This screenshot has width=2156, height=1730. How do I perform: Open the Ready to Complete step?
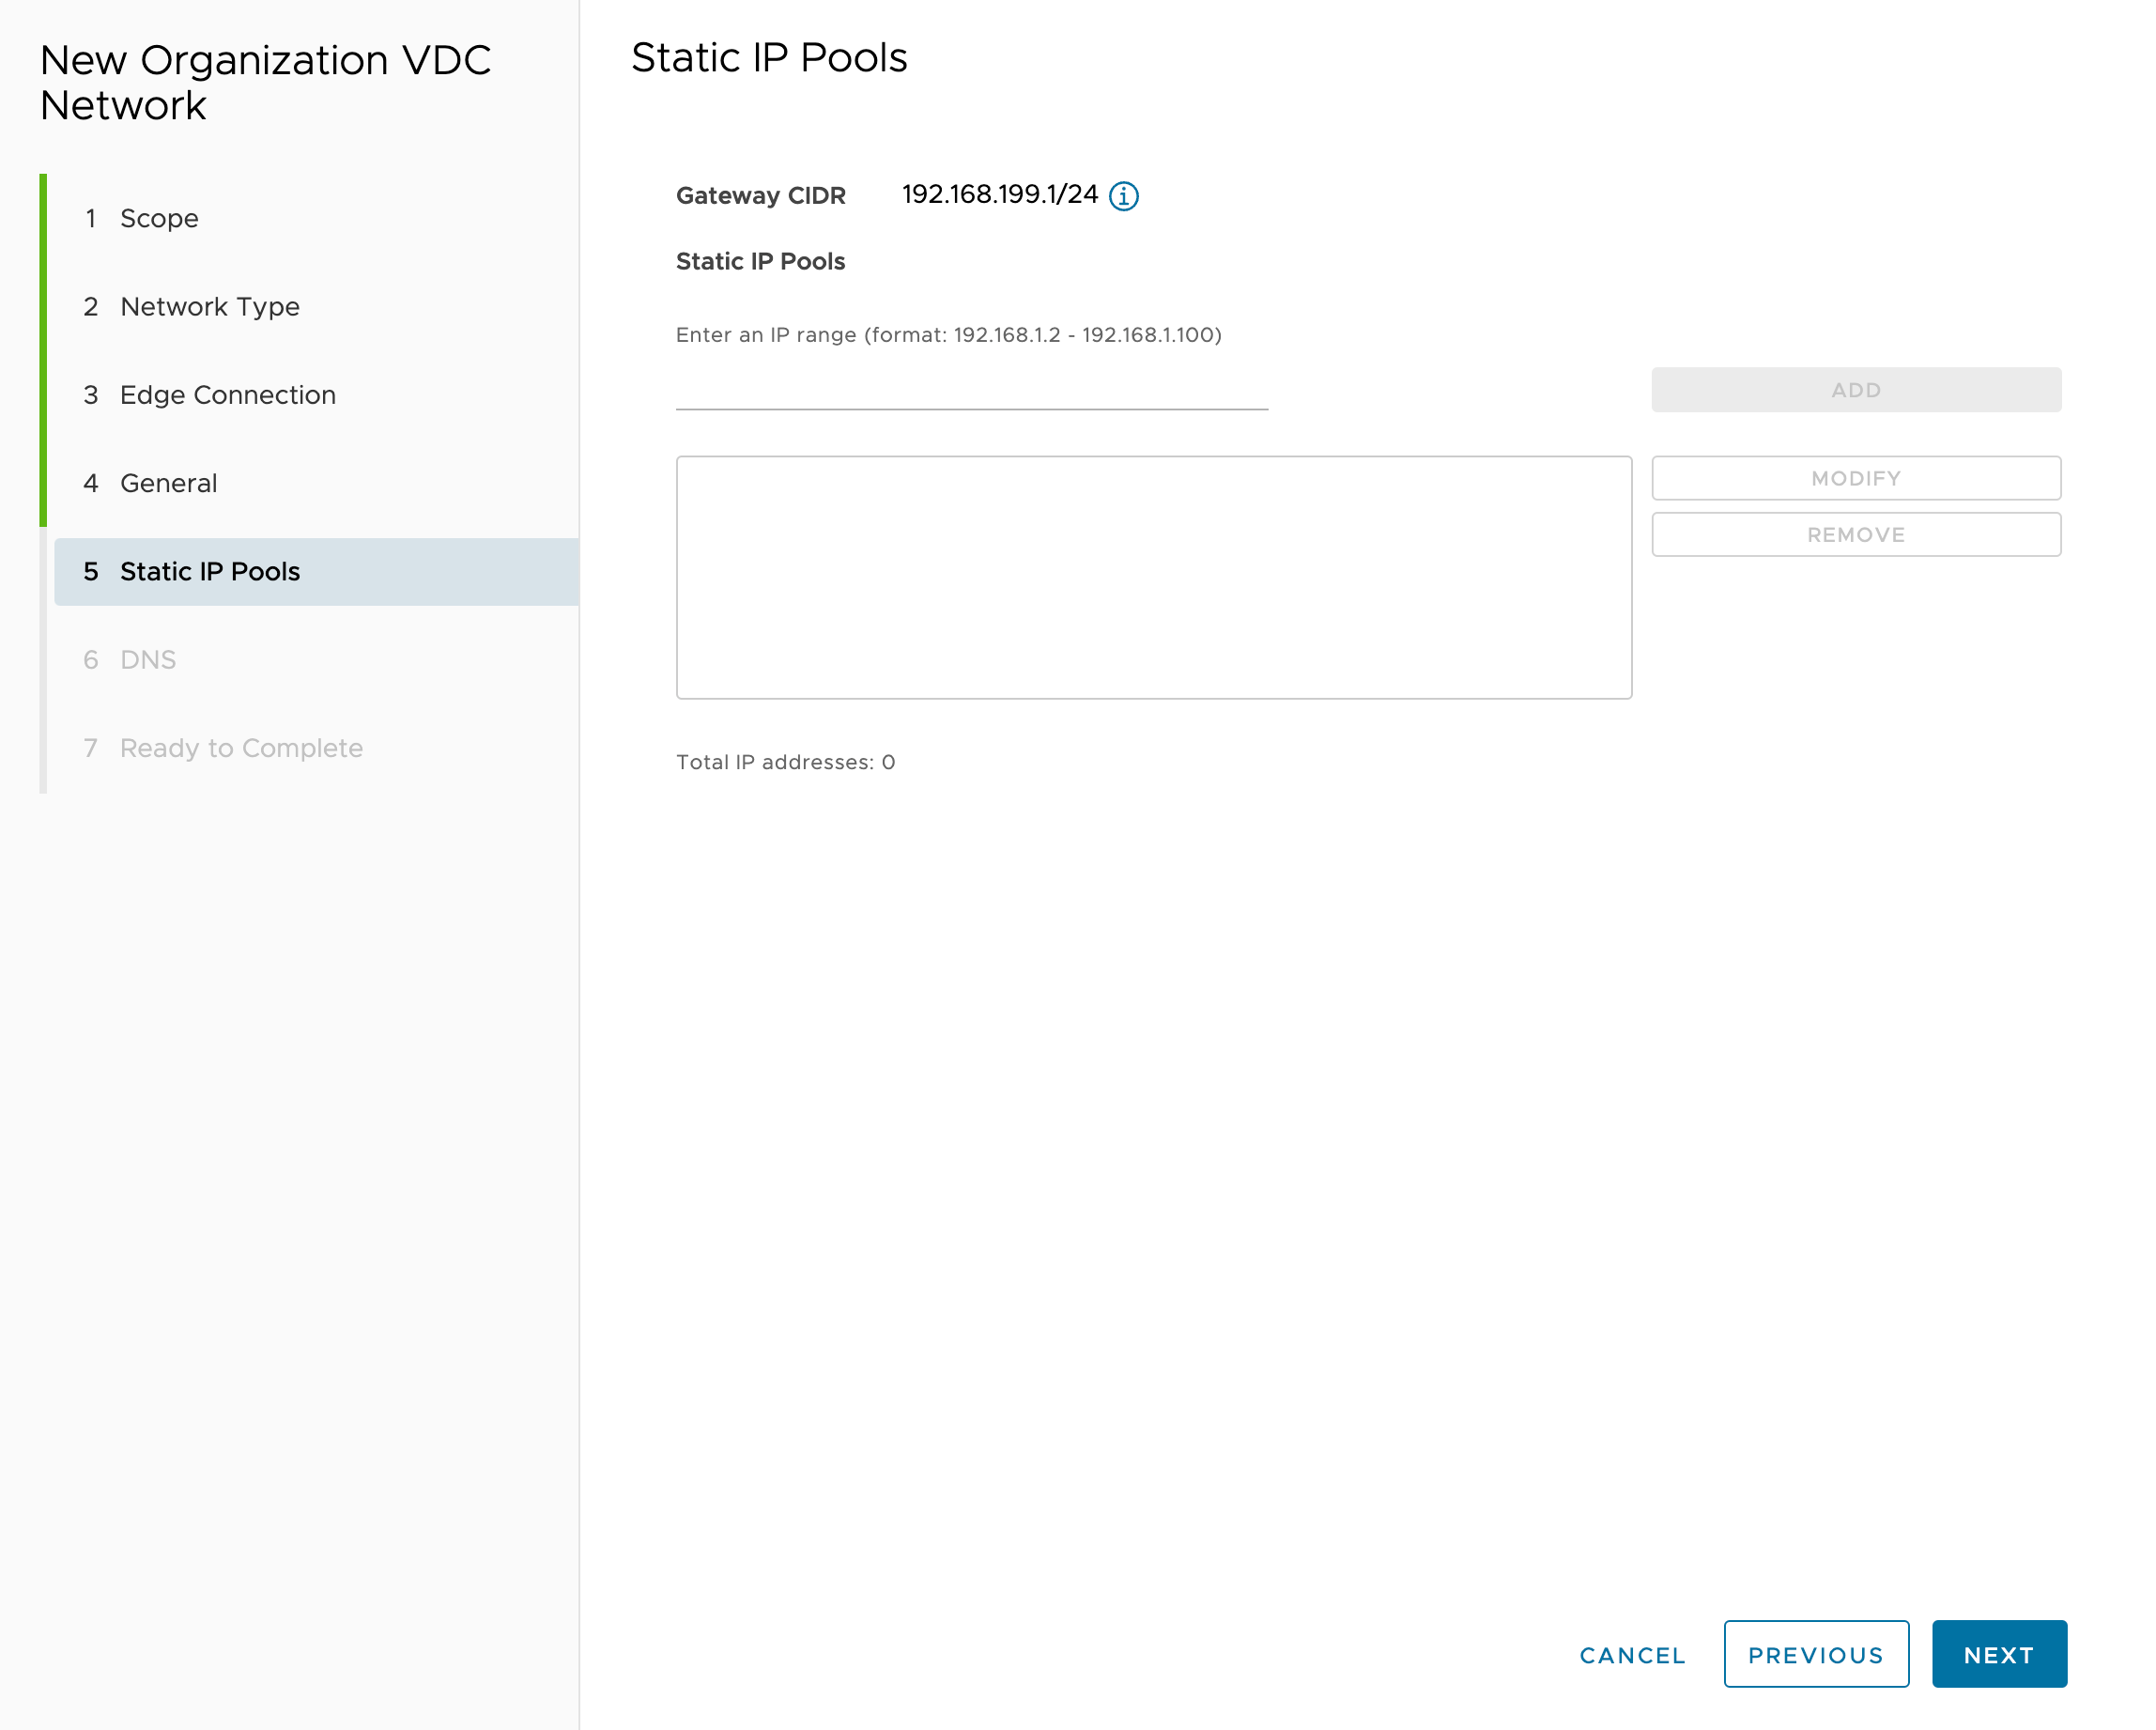(240, 747)
